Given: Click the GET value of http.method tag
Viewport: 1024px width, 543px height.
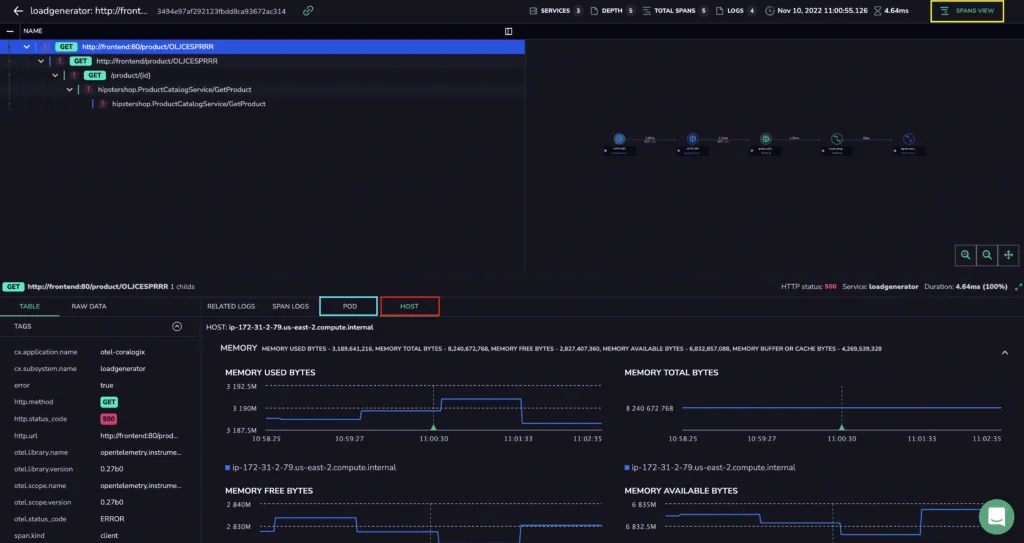Looking at the screenshot, I should [109, 402].
